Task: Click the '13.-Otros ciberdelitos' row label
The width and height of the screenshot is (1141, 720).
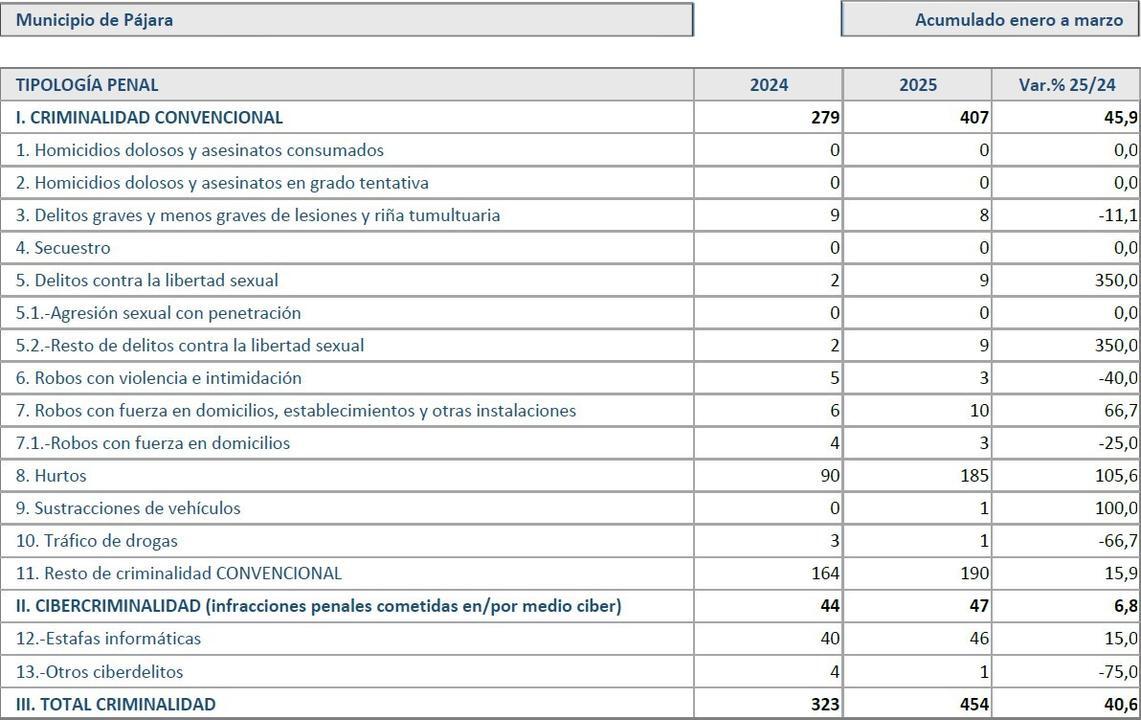Action: point(99,671)
